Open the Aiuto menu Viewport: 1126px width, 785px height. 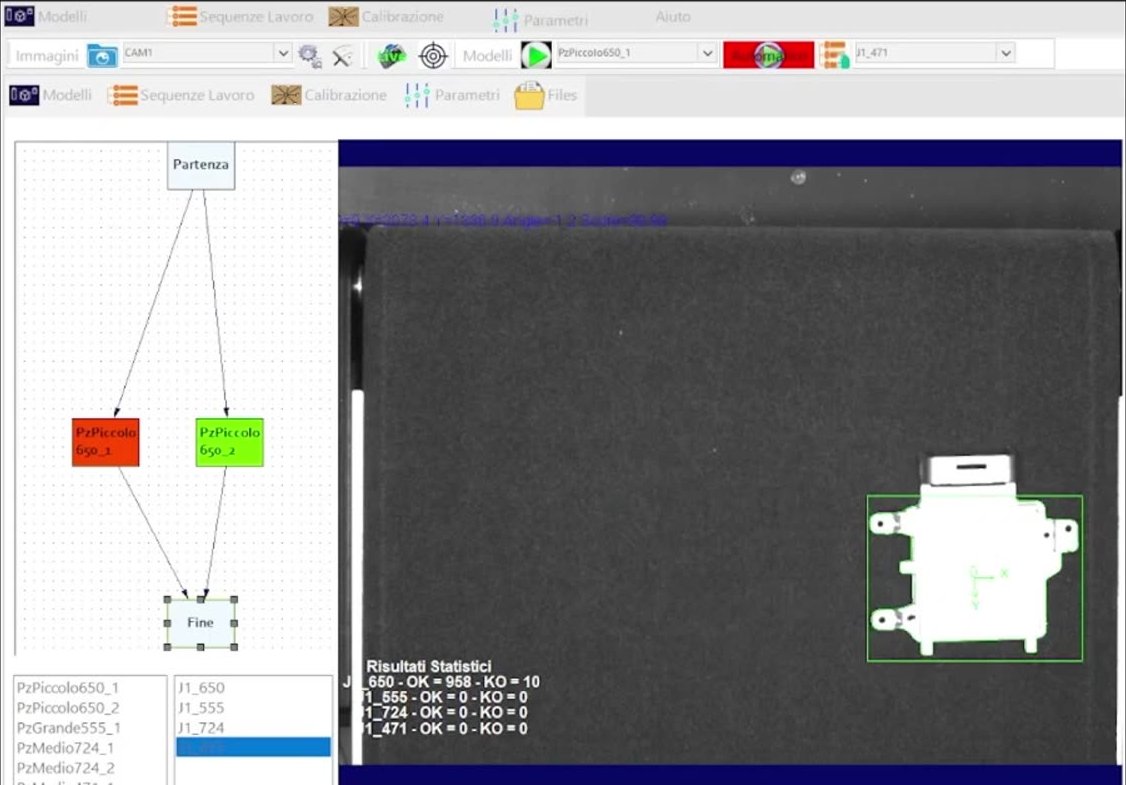coord(673,17)
